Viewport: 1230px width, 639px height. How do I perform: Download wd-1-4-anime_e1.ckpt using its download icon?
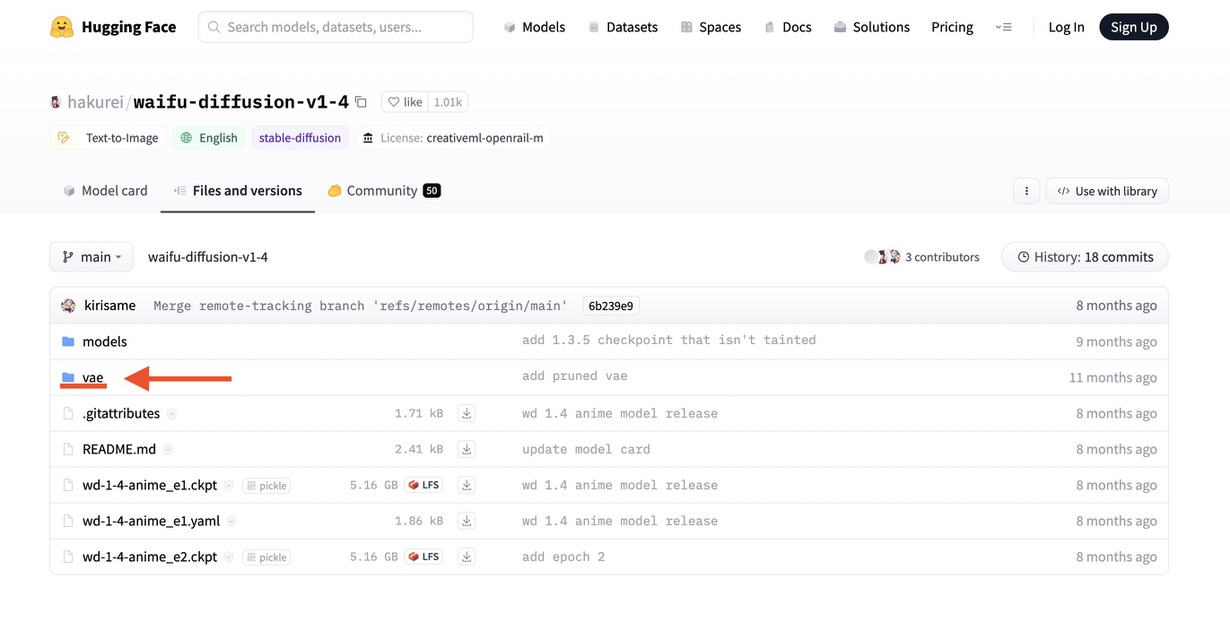click(466, 485)
